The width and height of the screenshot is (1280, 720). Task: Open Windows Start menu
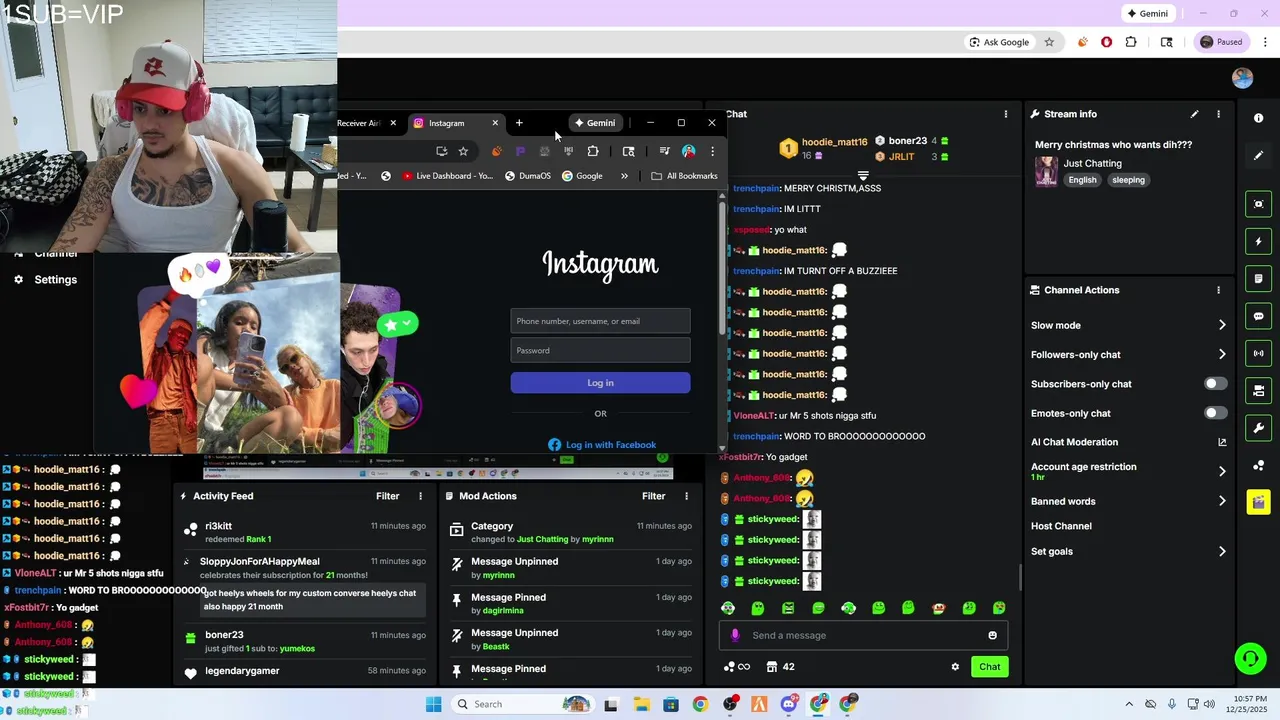pos(433,704)
